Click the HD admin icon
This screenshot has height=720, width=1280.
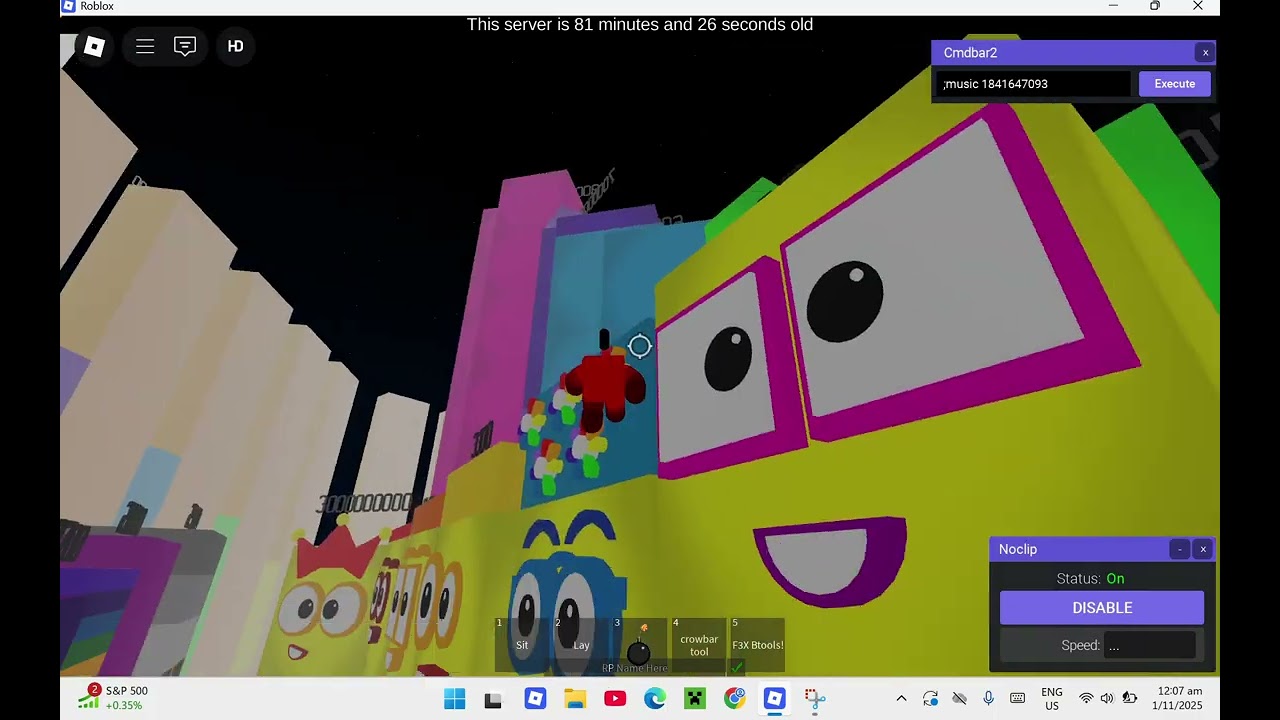236,46
